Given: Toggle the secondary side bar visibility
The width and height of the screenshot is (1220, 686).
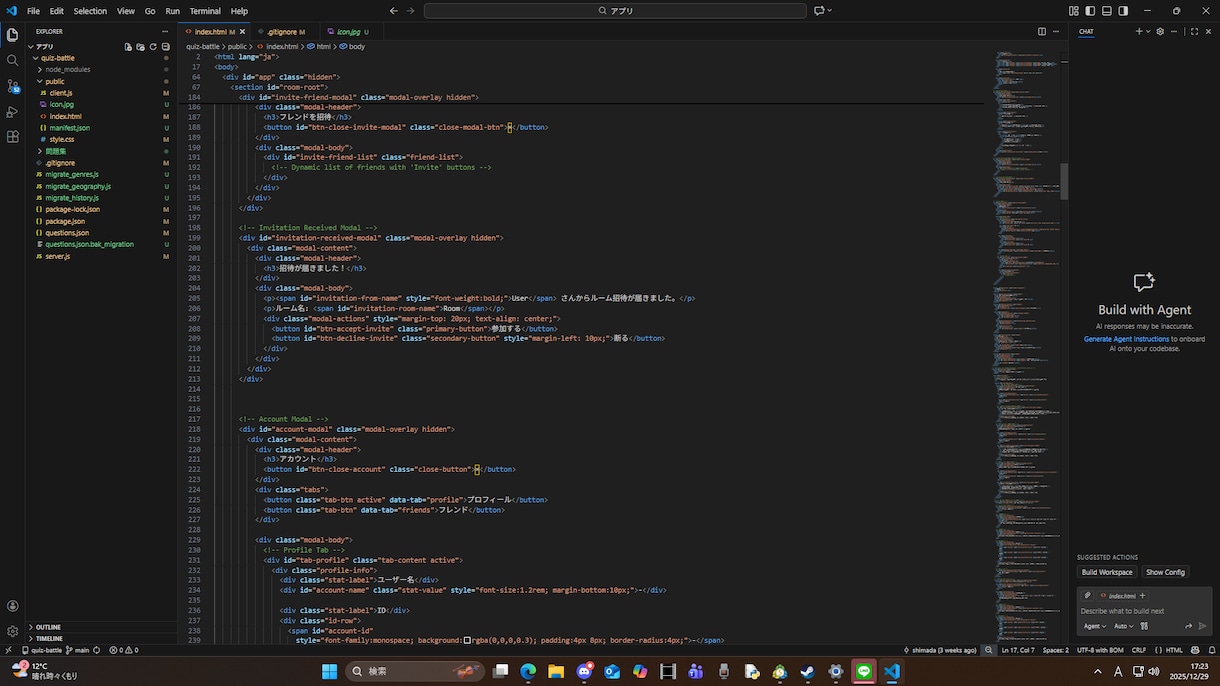Looking at the screenshot, I should 1123,11.
